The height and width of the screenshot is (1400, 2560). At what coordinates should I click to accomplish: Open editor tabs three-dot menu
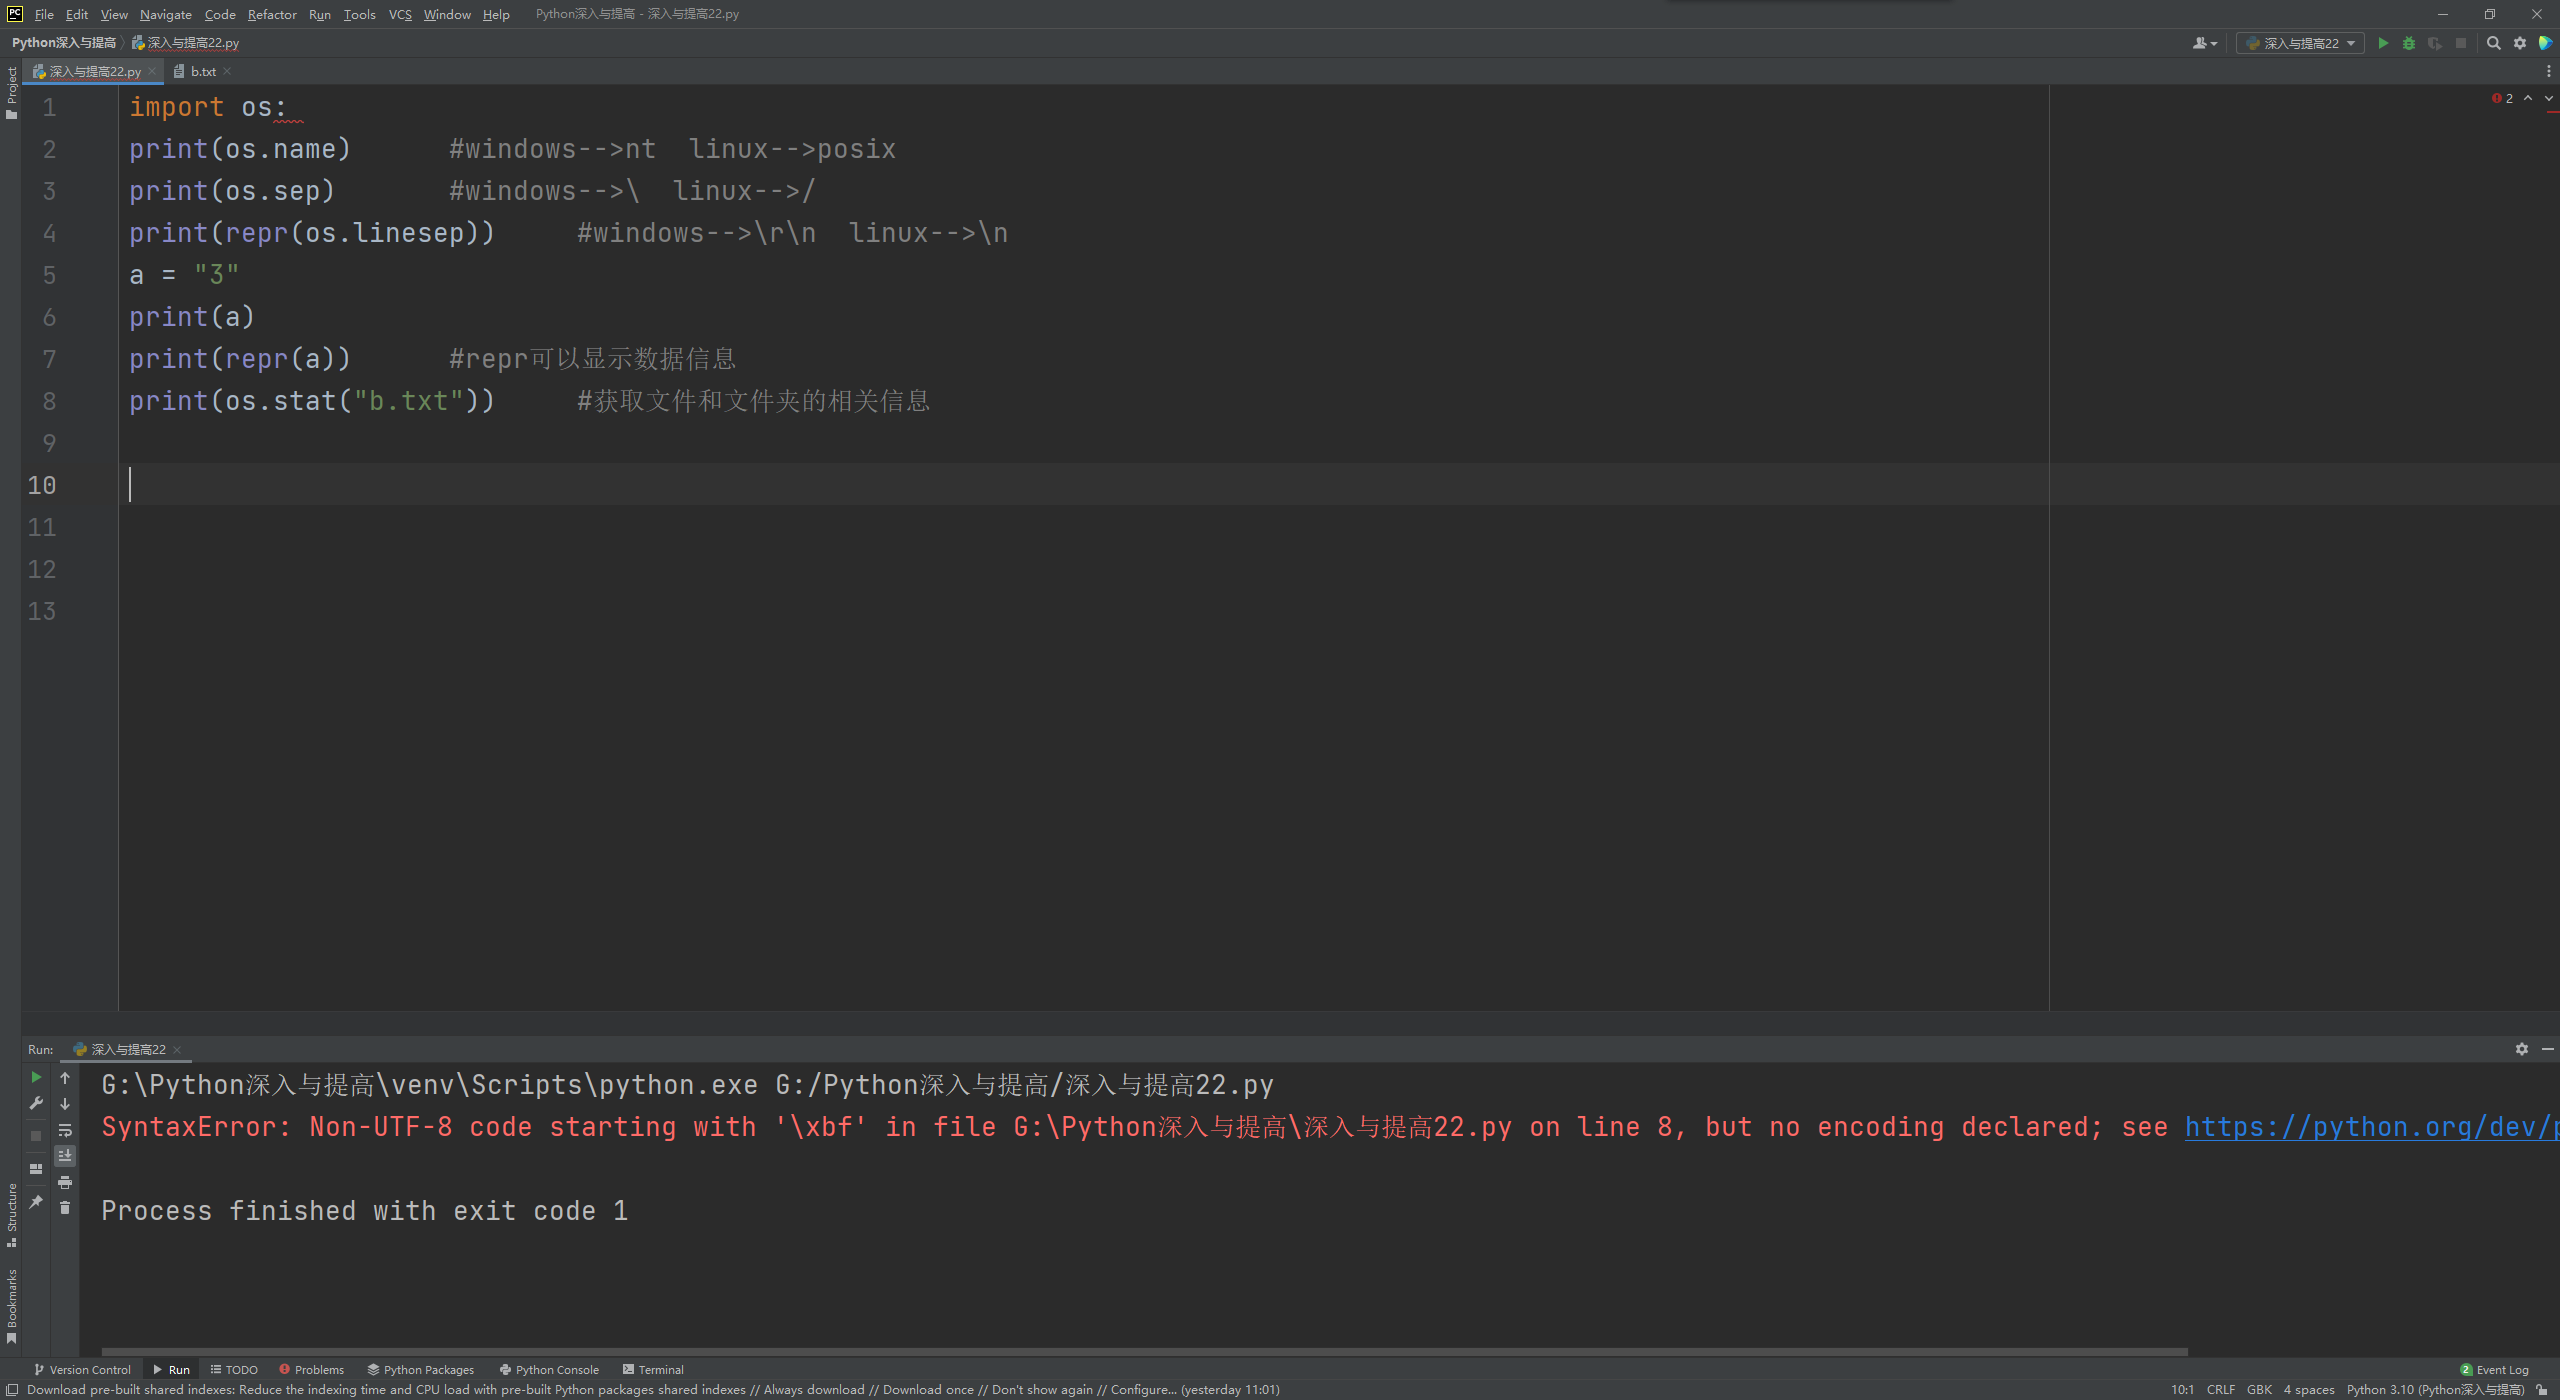[2548, 71]
